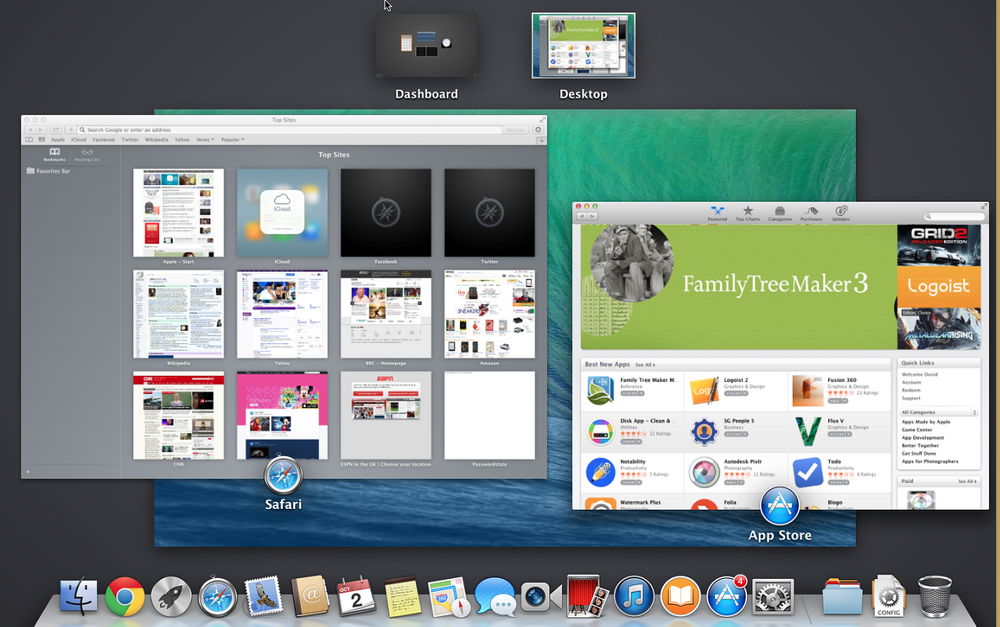Viewport: 1000px width, 627px height.
Task: Click the large App Store badge under its window
Action: click(780, 506)
